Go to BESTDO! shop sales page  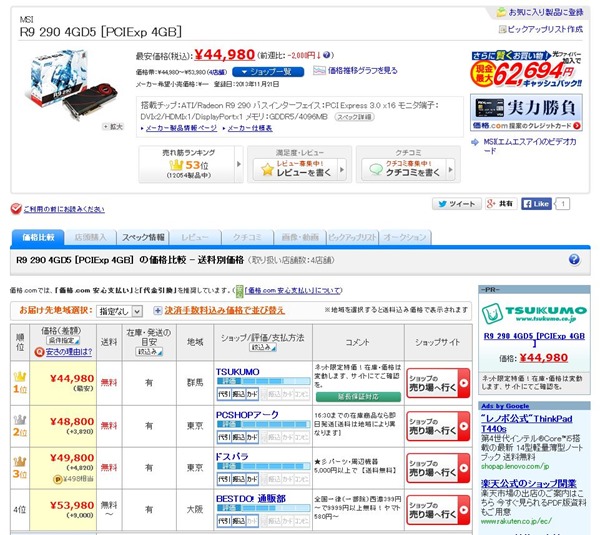click(438, 510)
